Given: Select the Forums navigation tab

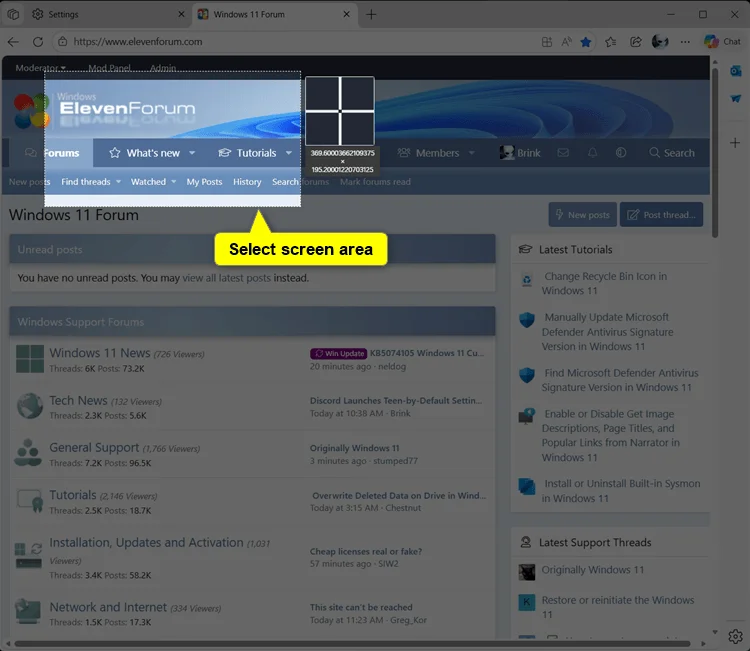Looking at the screenshot, I should pyautogui.click(x=52, y=153).
